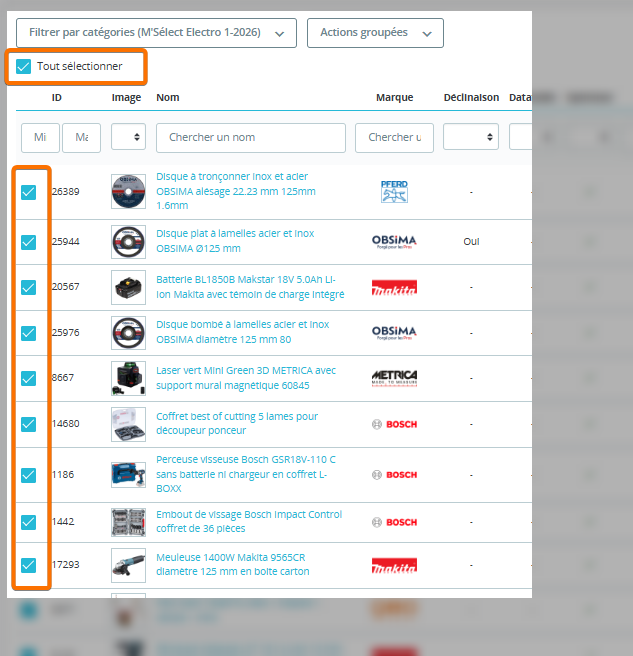Screen dimensions: 633x656
Task: Click the Image column header
Action: pos(126,97)
